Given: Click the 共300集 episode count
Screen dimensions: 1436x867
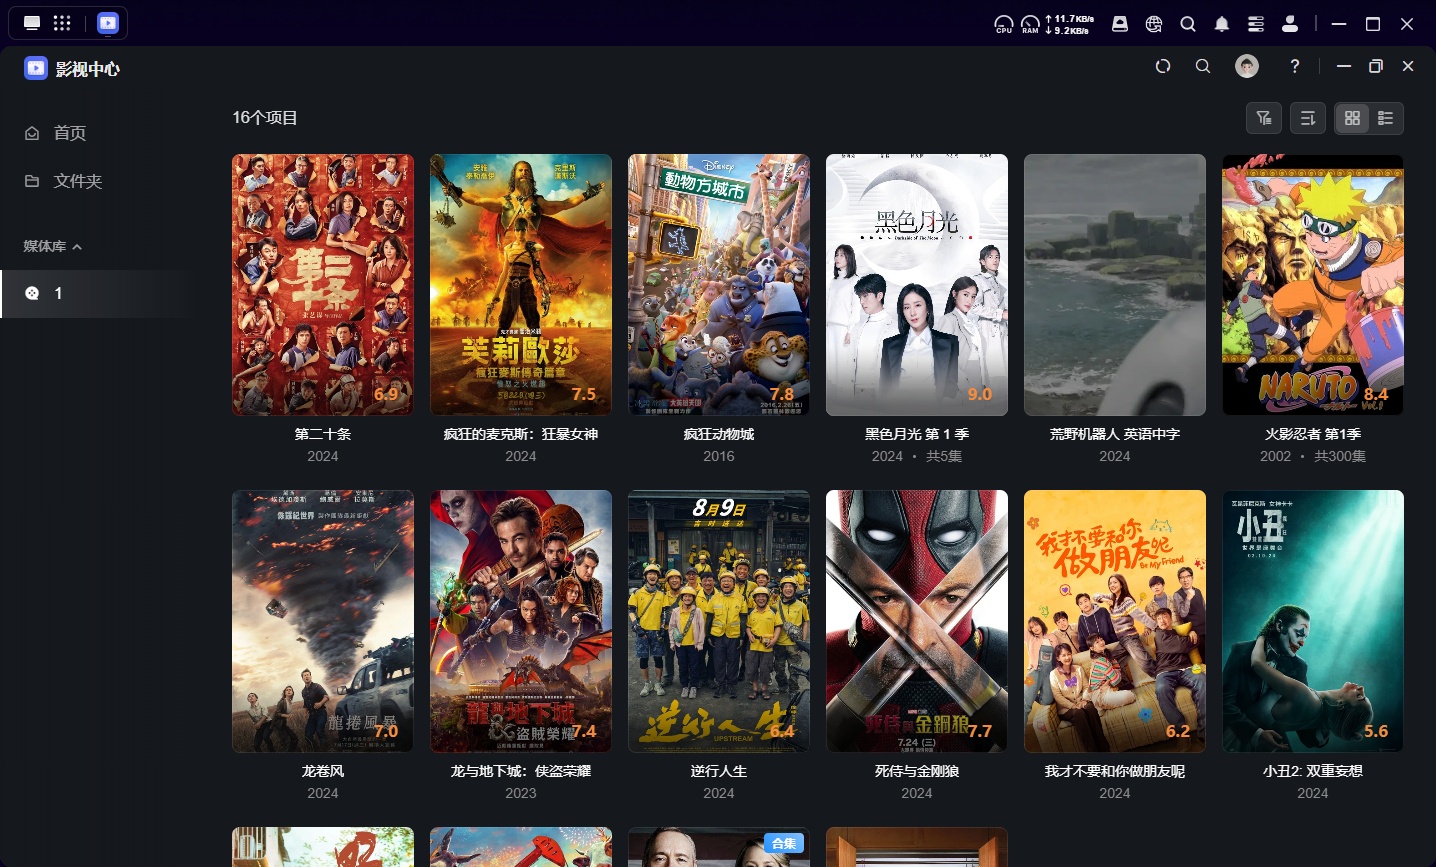Looking at the screenshot, I should (1340, 456).
